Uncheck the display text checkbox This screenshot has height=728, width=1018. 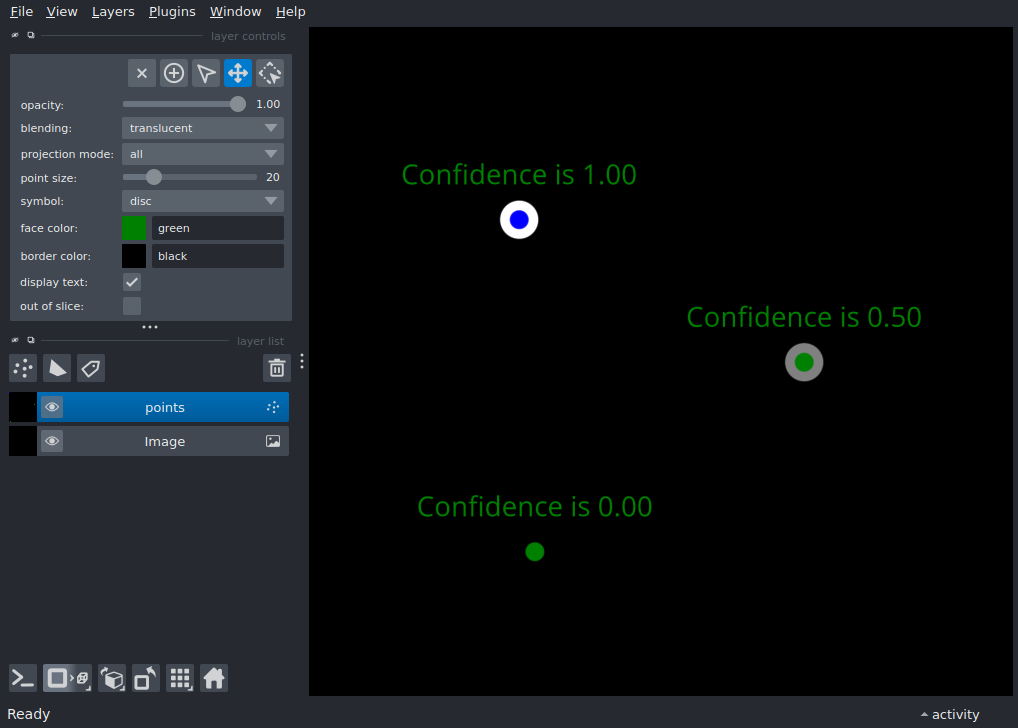[x=132, y=282]
